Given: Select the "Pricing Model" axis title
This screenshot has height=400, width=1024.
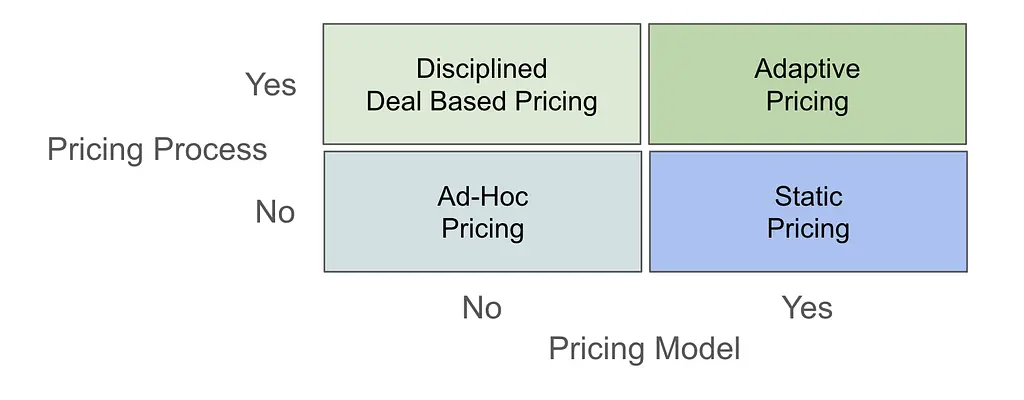Looking at the screenshot, I should tap(645, 349).
